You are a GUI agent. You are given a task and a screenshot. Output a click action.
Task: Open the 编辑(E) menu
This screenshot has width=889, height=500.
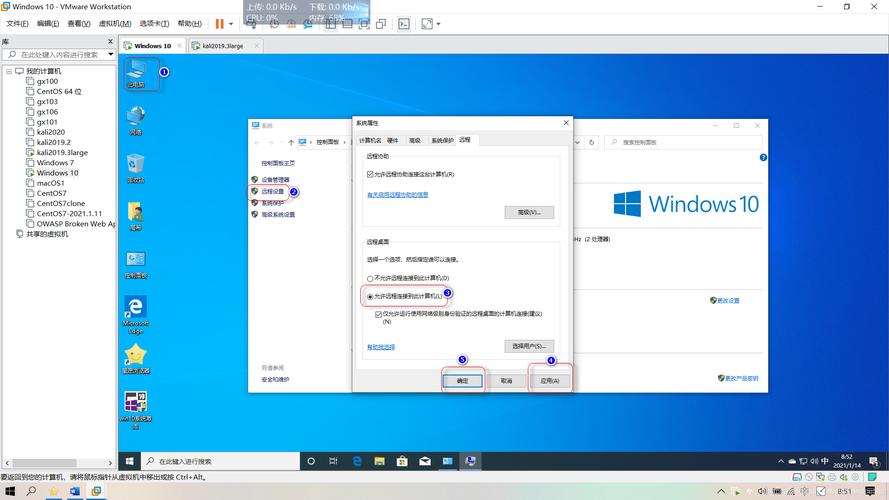[x=48, y=23]
